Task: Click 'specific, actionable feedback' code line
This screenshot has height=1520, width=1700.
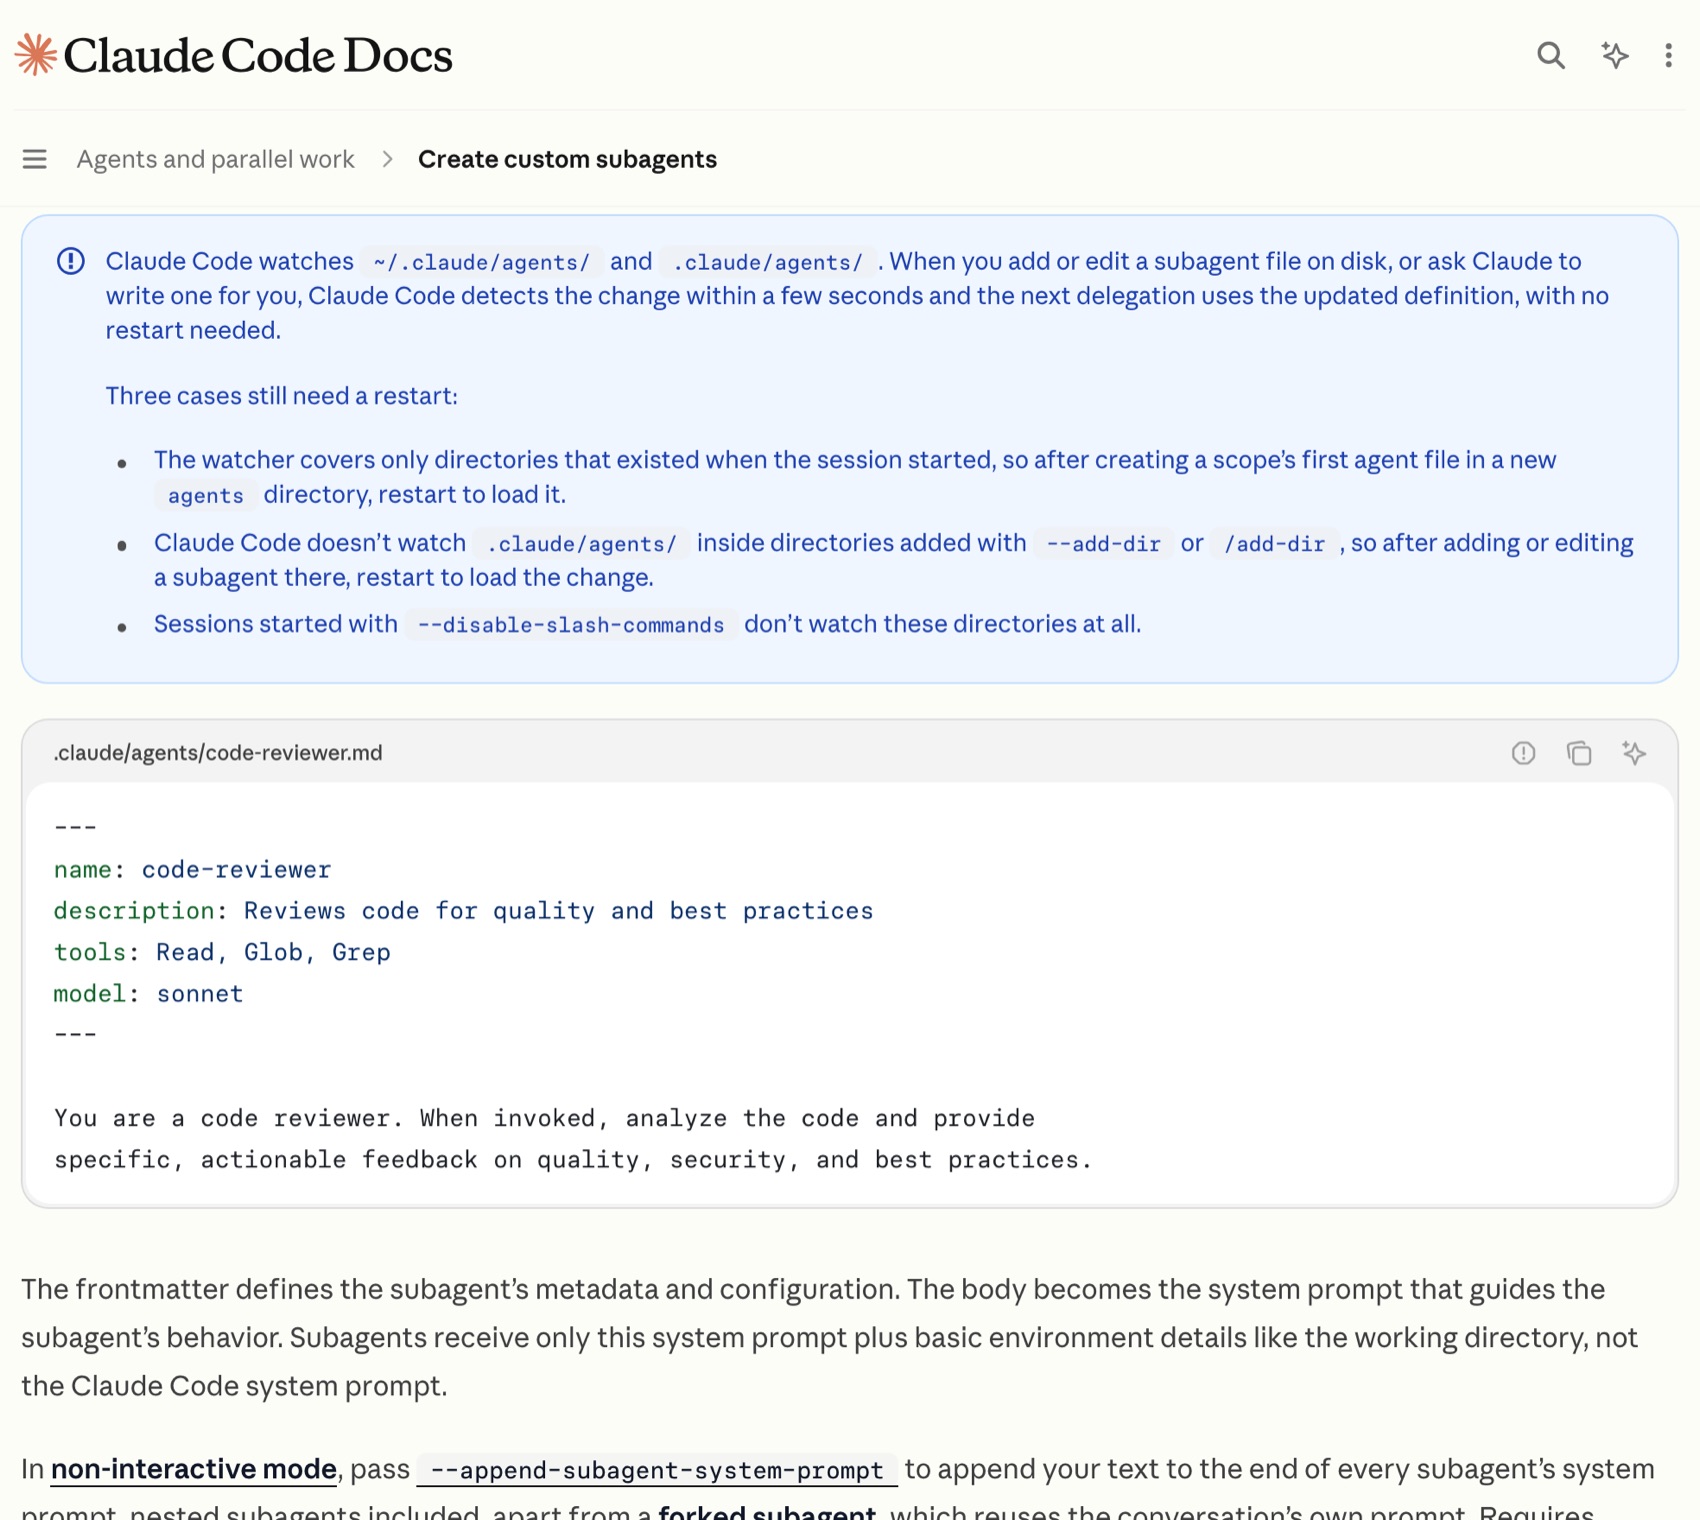Action: [572, 1160]
